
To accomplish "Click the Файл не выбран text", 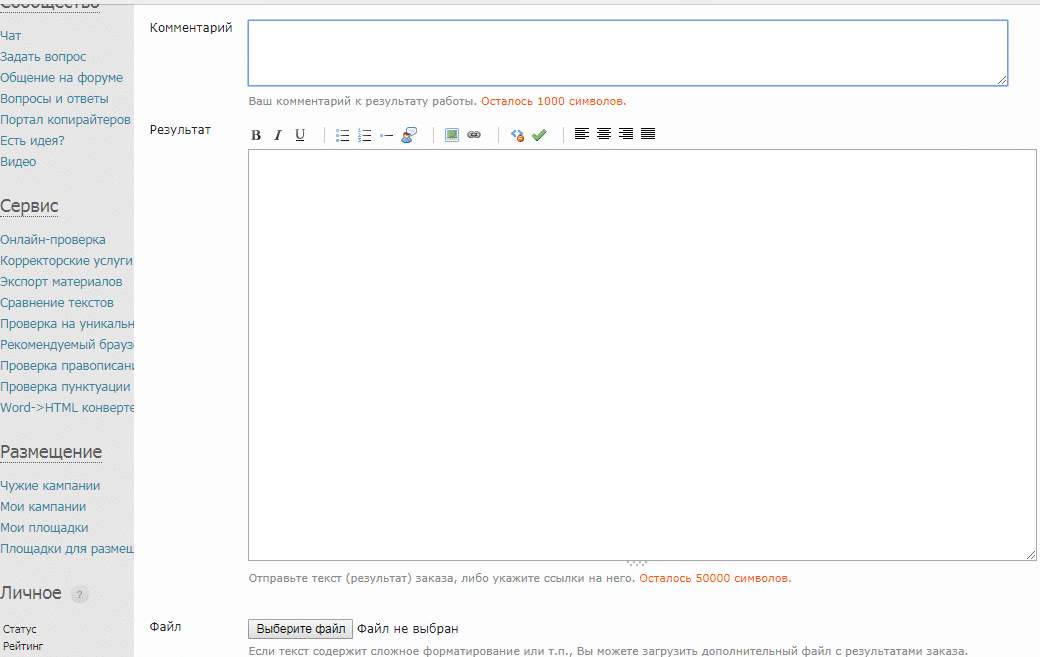I will tap(407, 628).
